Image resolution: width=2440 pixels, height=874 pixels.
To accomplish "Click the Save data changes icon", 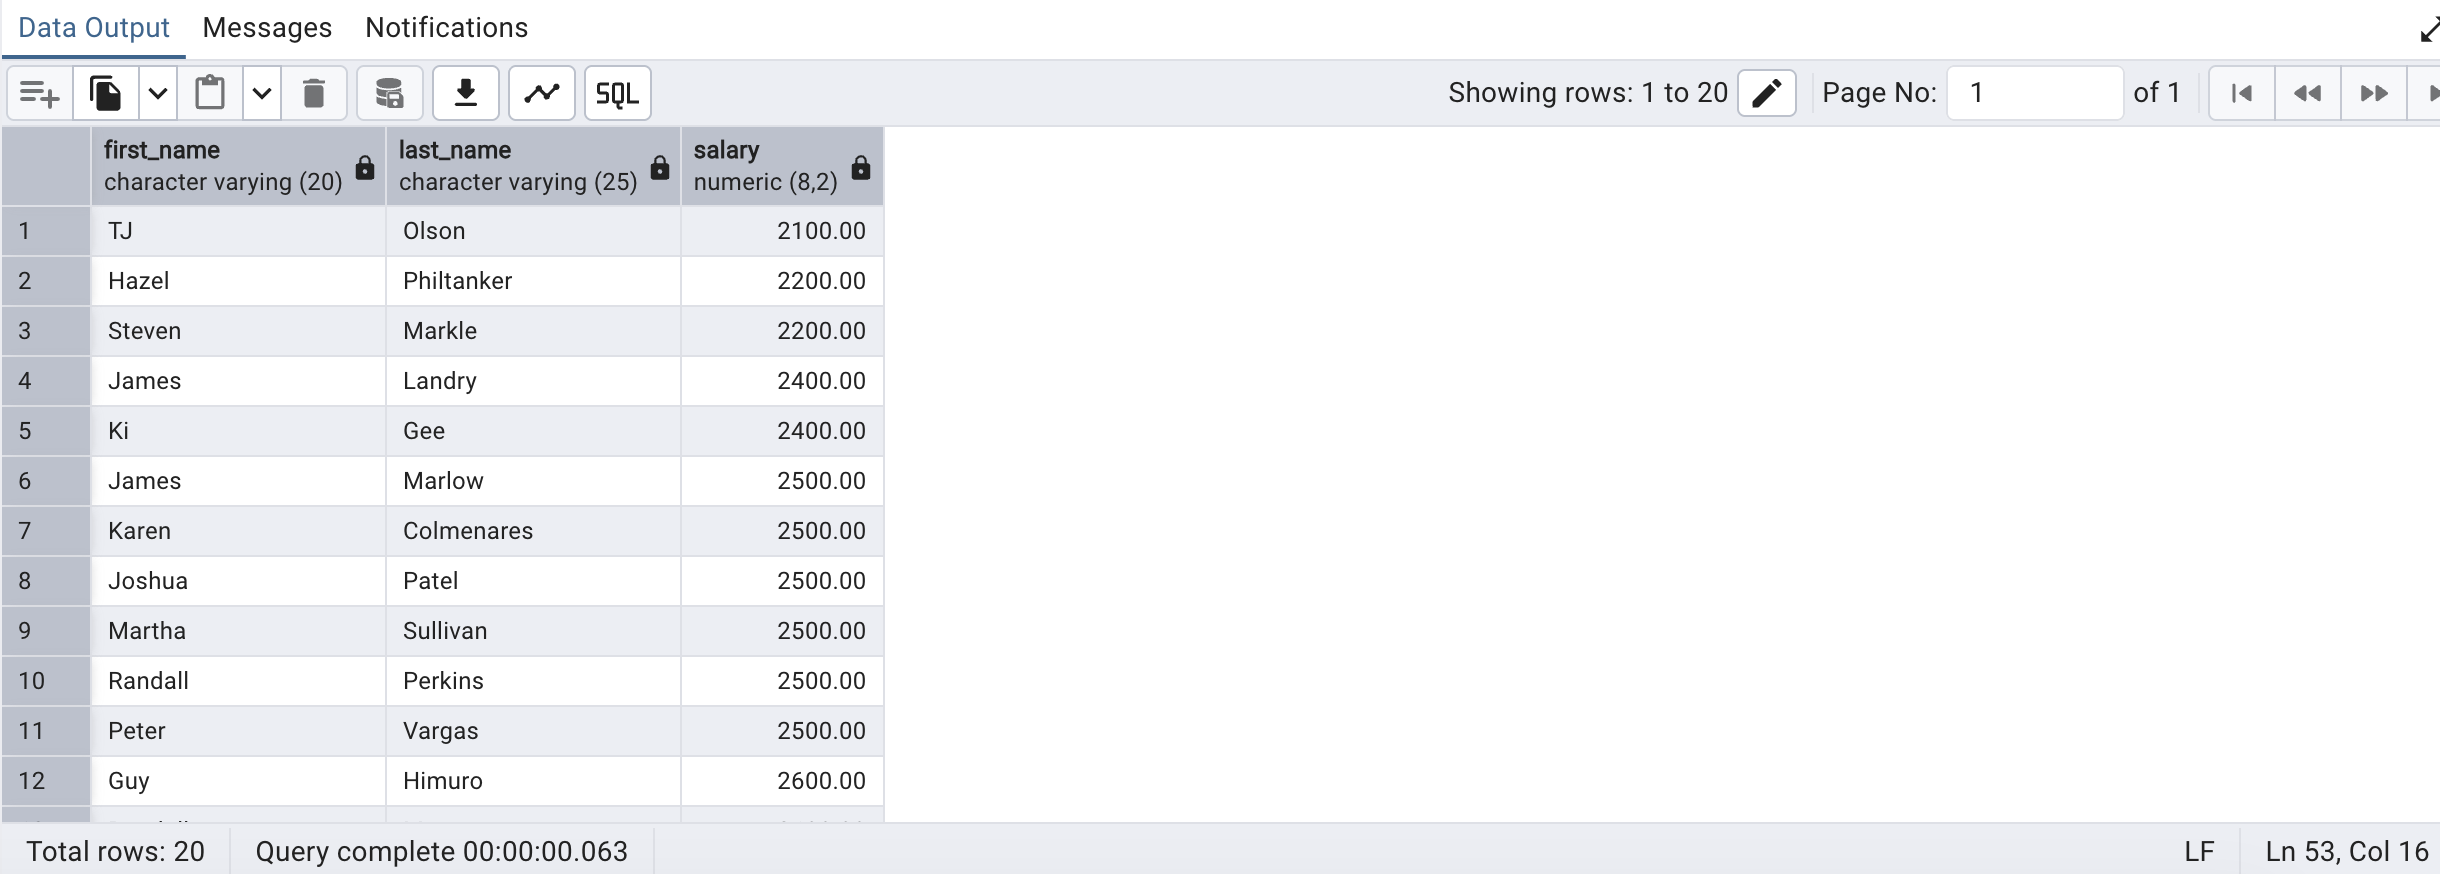I will pos(389,94).
